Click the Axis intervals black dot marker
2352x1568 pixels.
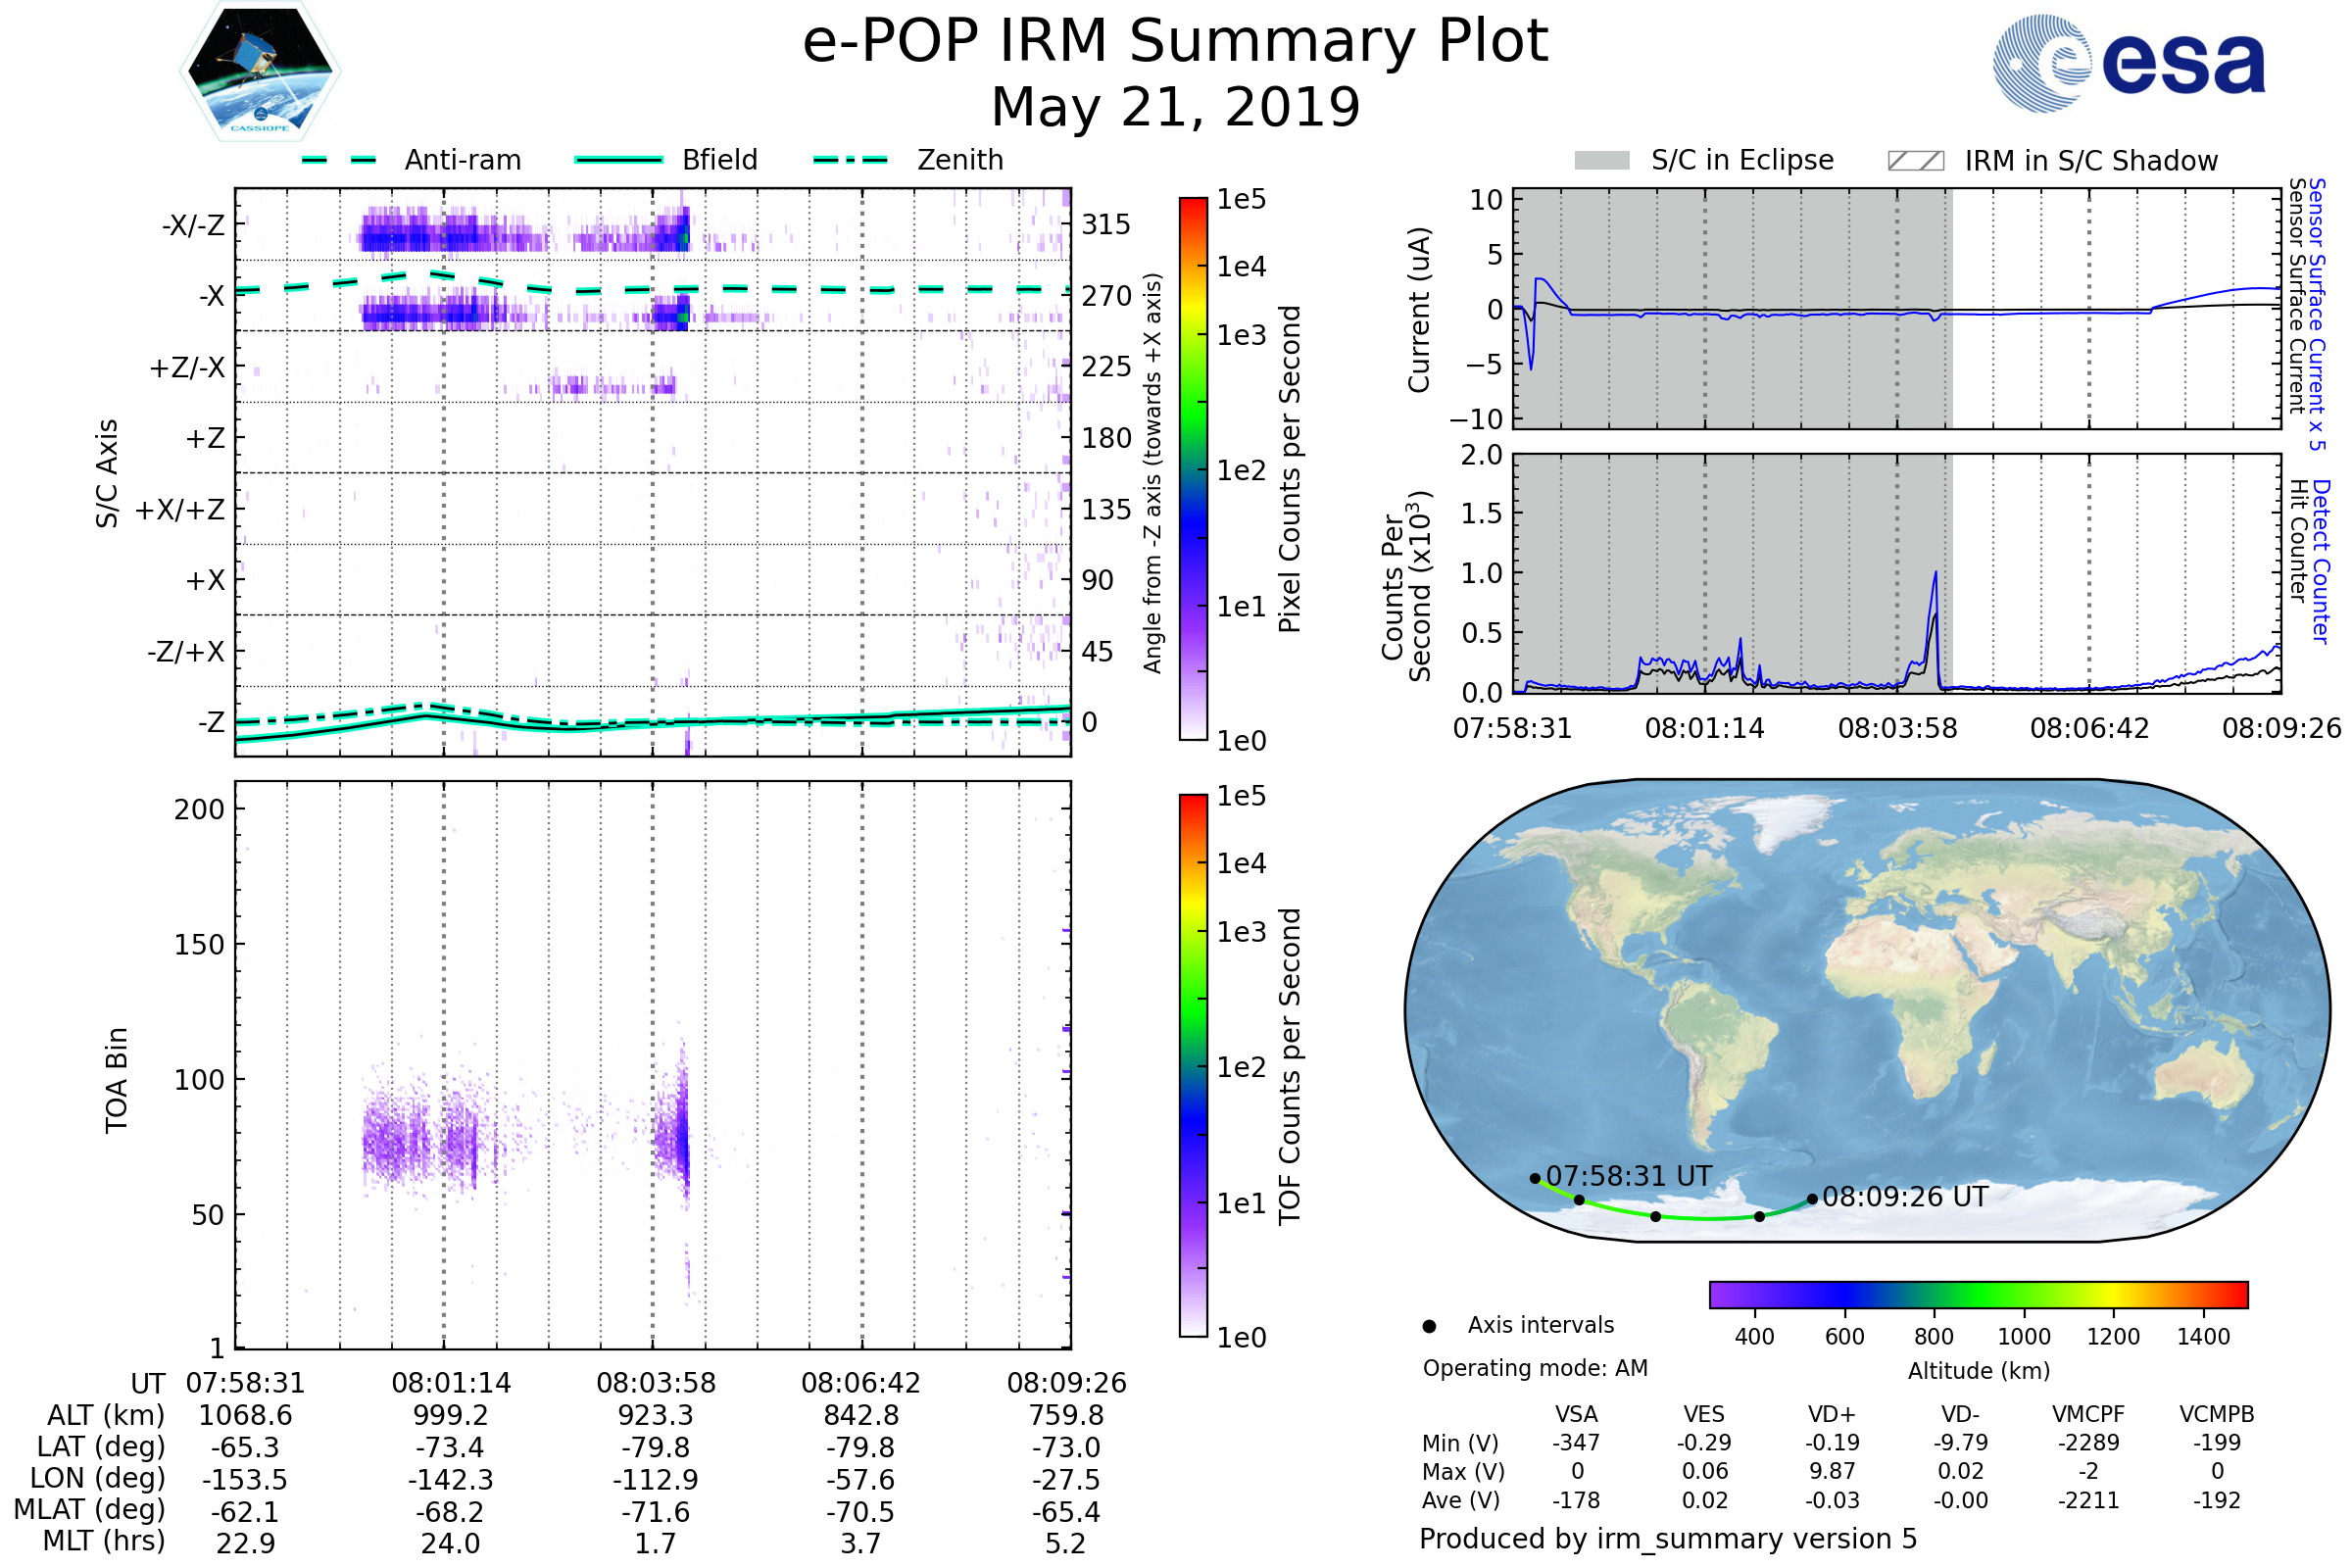(x=1429, y=1326)
